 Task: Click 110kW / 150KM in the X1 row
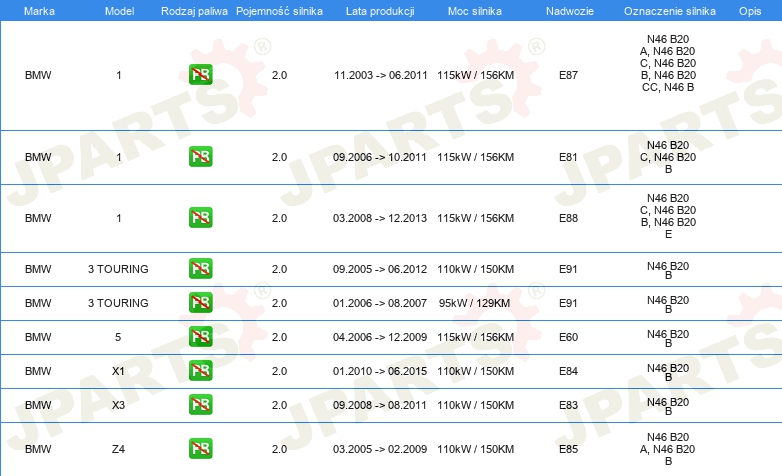point(475,371)
